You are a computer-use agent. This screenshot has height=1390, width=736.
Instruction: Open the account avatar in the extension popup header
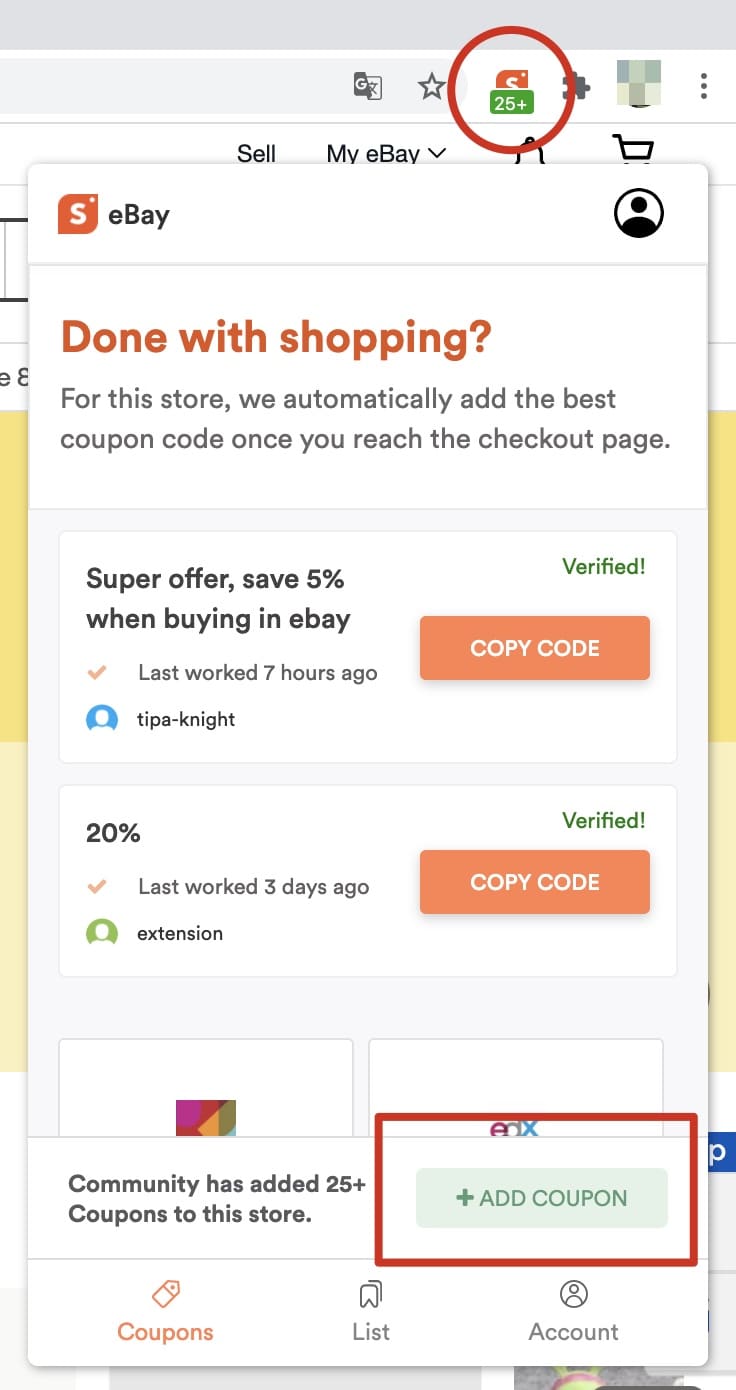pyautogui.click(x=638, y=213)
